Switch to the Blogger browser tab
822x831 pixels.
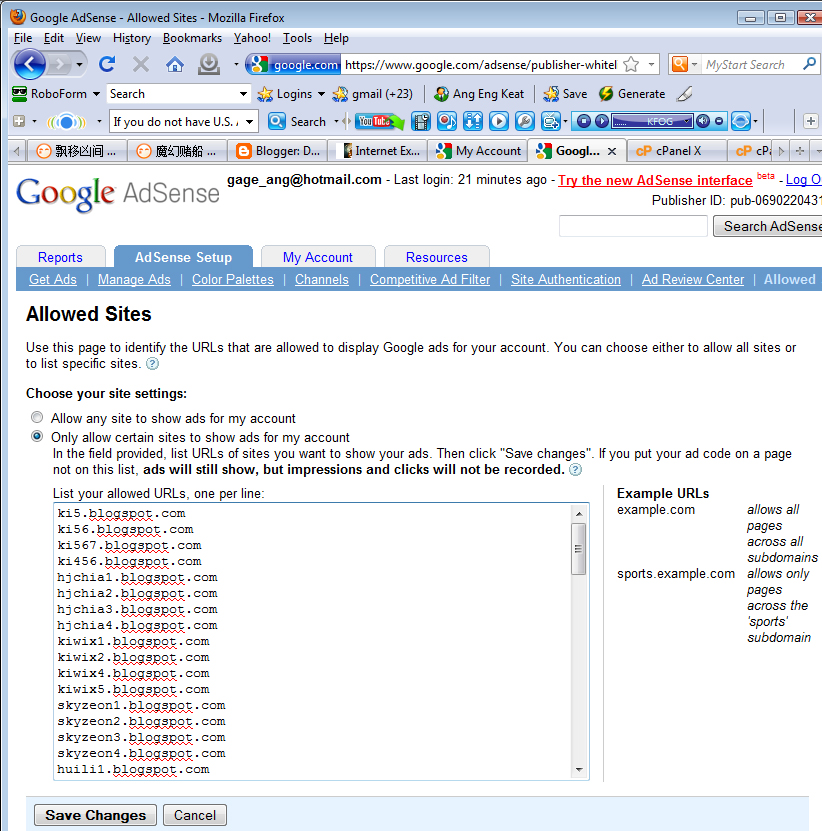coord(278,151)
